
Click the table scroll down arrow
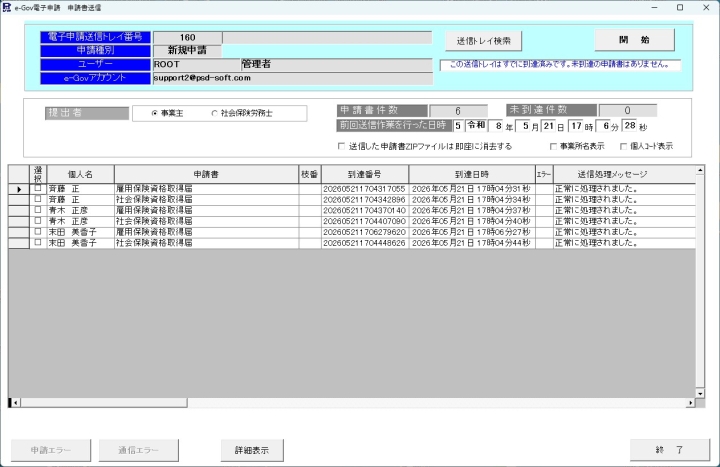coord(700,393)
